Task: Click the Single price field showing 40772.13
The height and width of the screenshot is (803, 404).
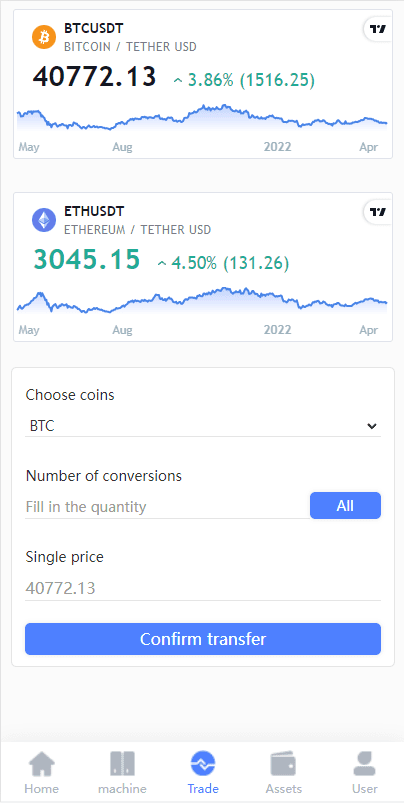Action: point(203,588)
